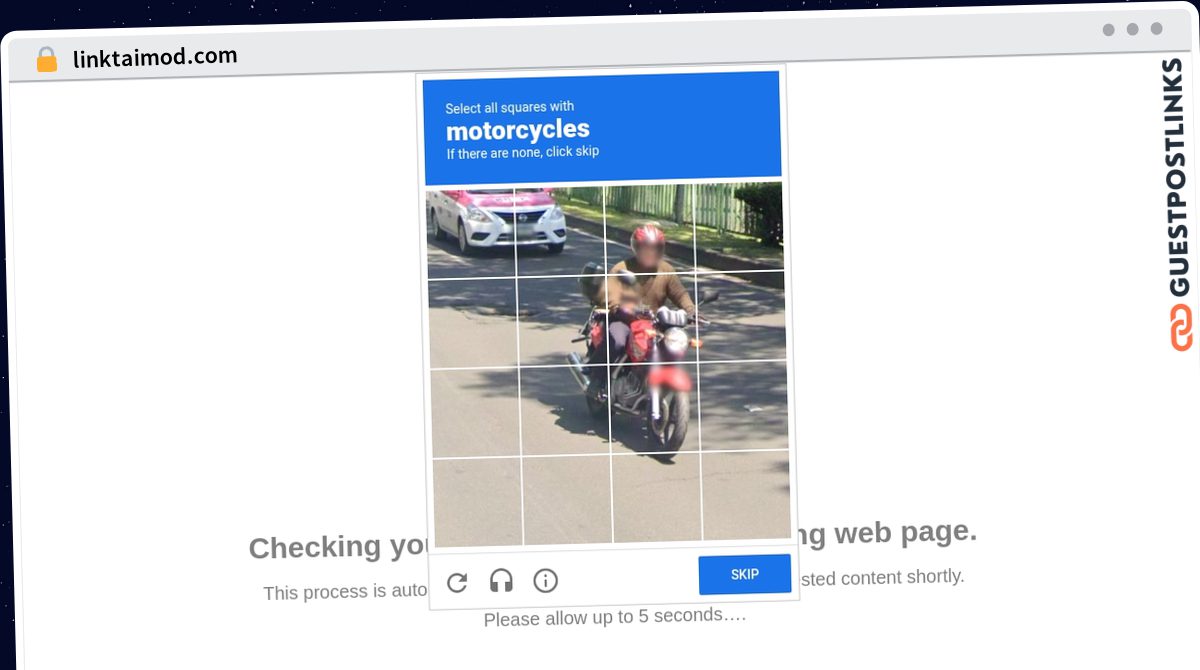Select the bottom-left empty pavement tile
Image resolution: width=1200 pixels, height=670 pixels.
(x=477, y=501)
